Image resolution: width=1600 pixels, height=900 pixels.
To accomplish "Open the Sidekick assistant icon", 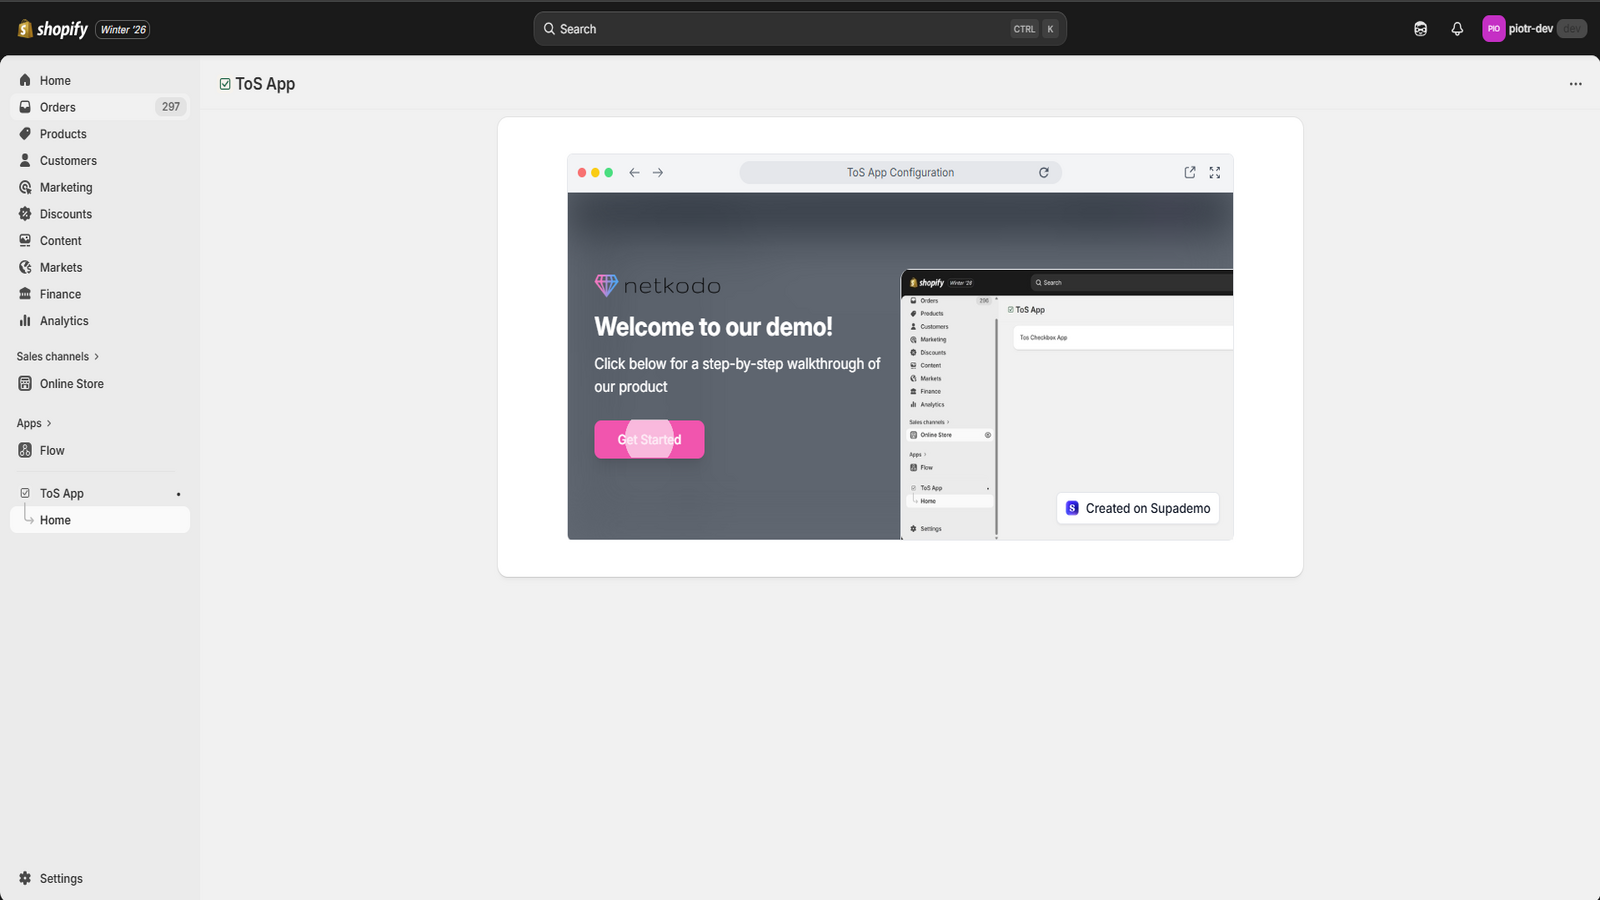I will tap(1420, 29).
